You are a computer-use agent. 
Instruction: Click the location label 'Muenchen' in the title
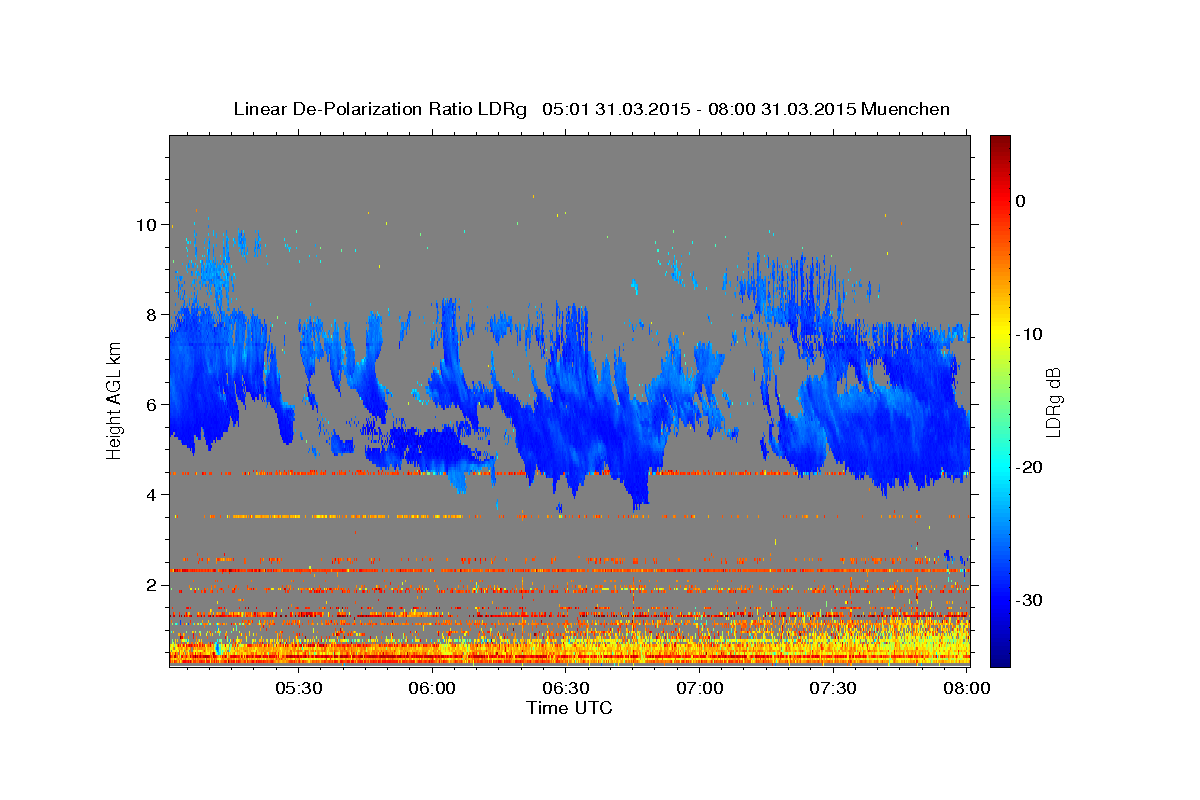tap(906, 109)
